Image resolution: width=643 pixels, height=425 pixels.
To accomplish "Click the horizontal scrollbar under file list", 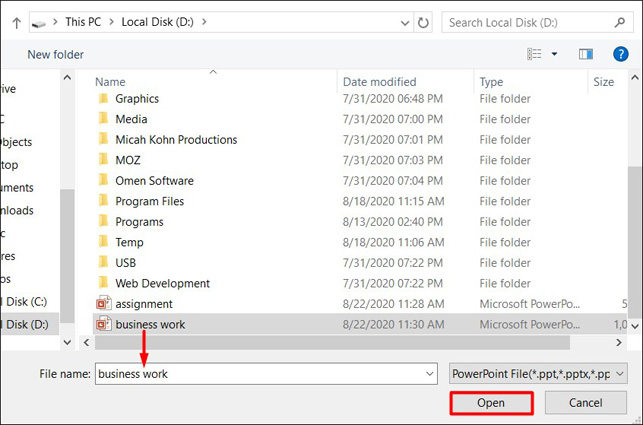I will pyautogui.click(x=330, y=342).
